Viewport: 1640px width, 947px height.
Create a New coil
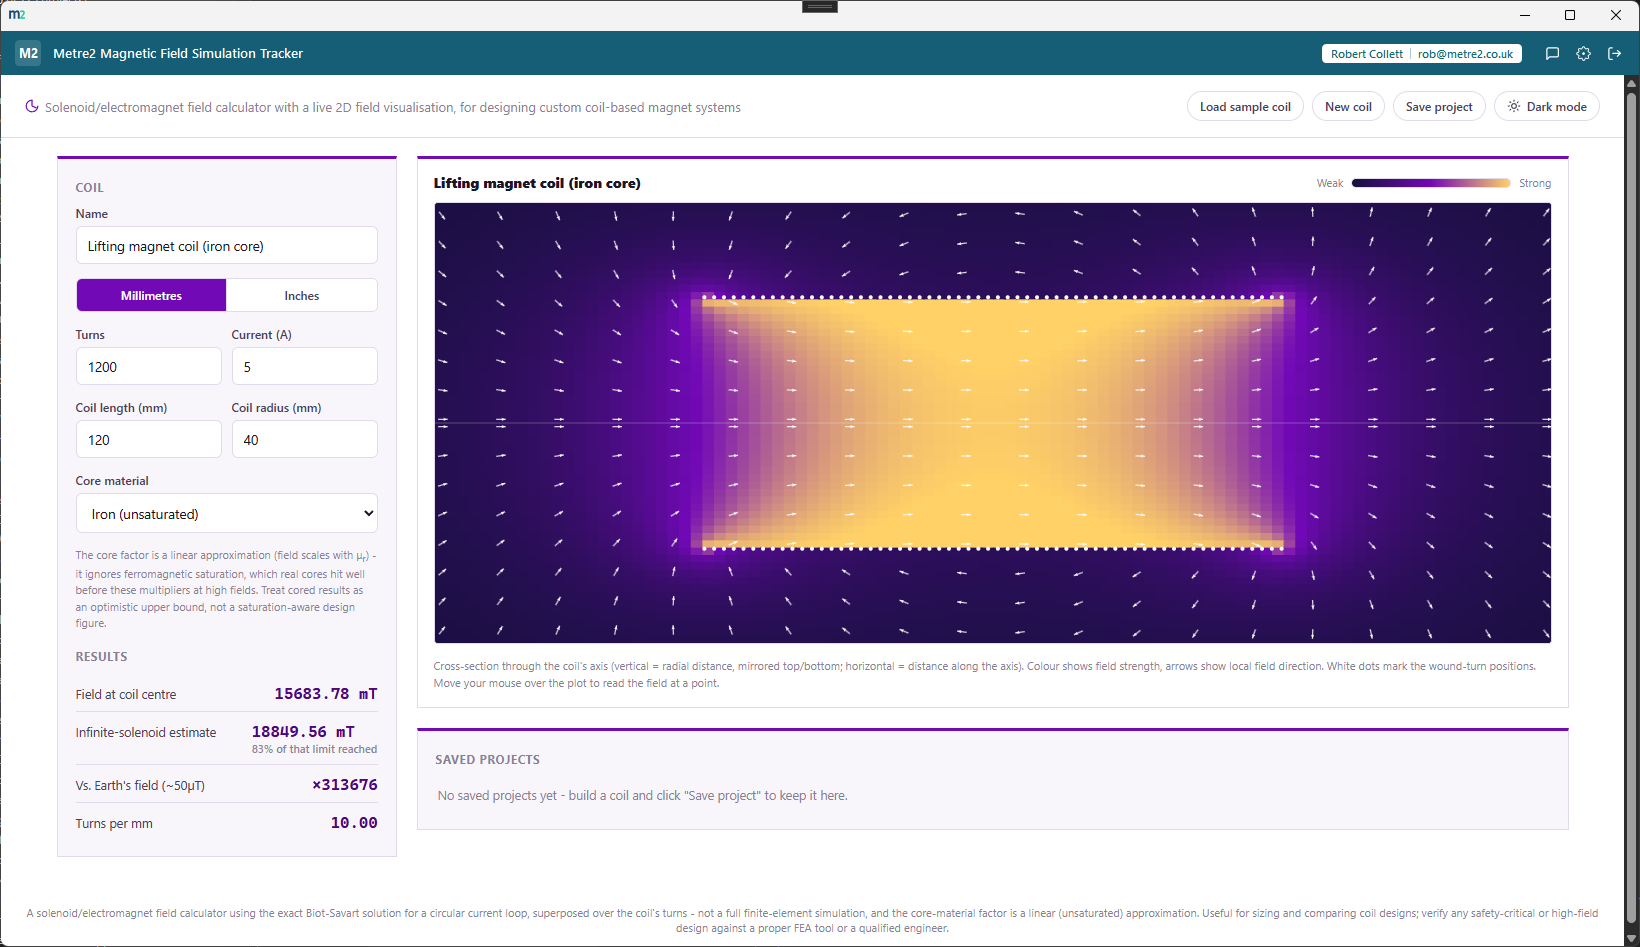coord(1348,107)
